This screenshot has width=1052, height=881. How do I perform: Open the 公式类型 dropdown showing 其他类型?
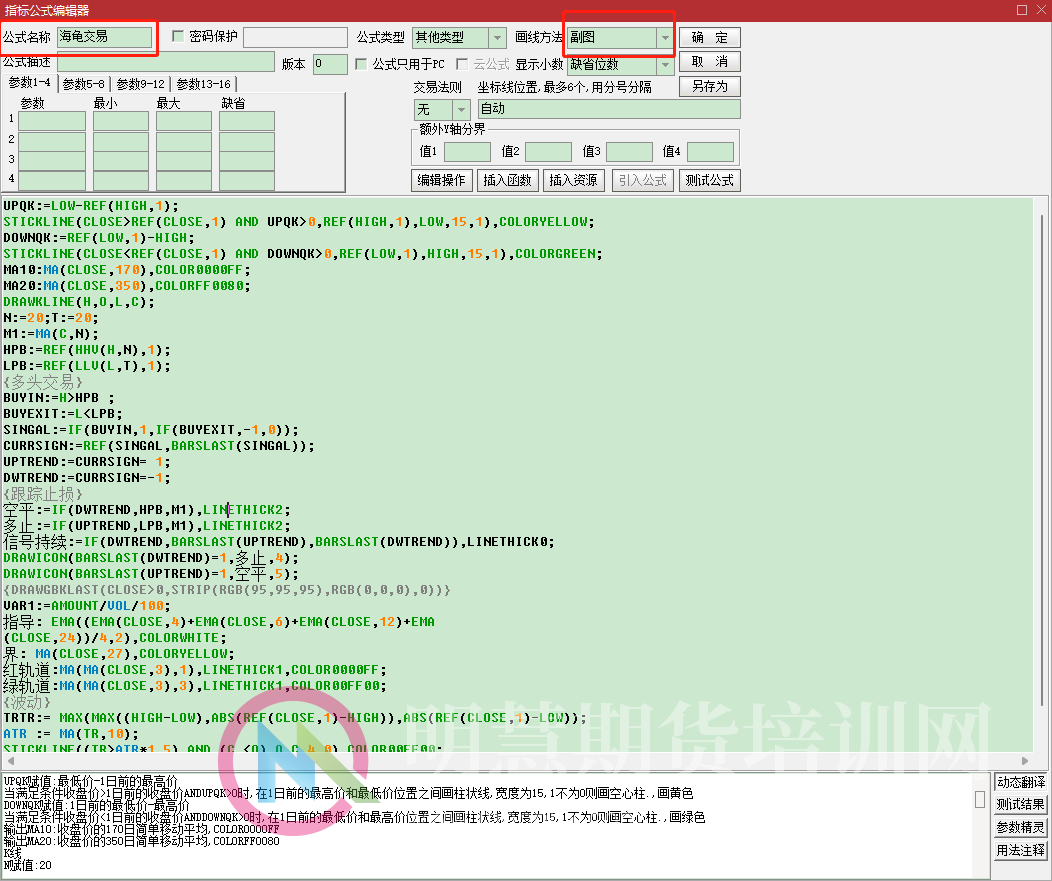499,36
